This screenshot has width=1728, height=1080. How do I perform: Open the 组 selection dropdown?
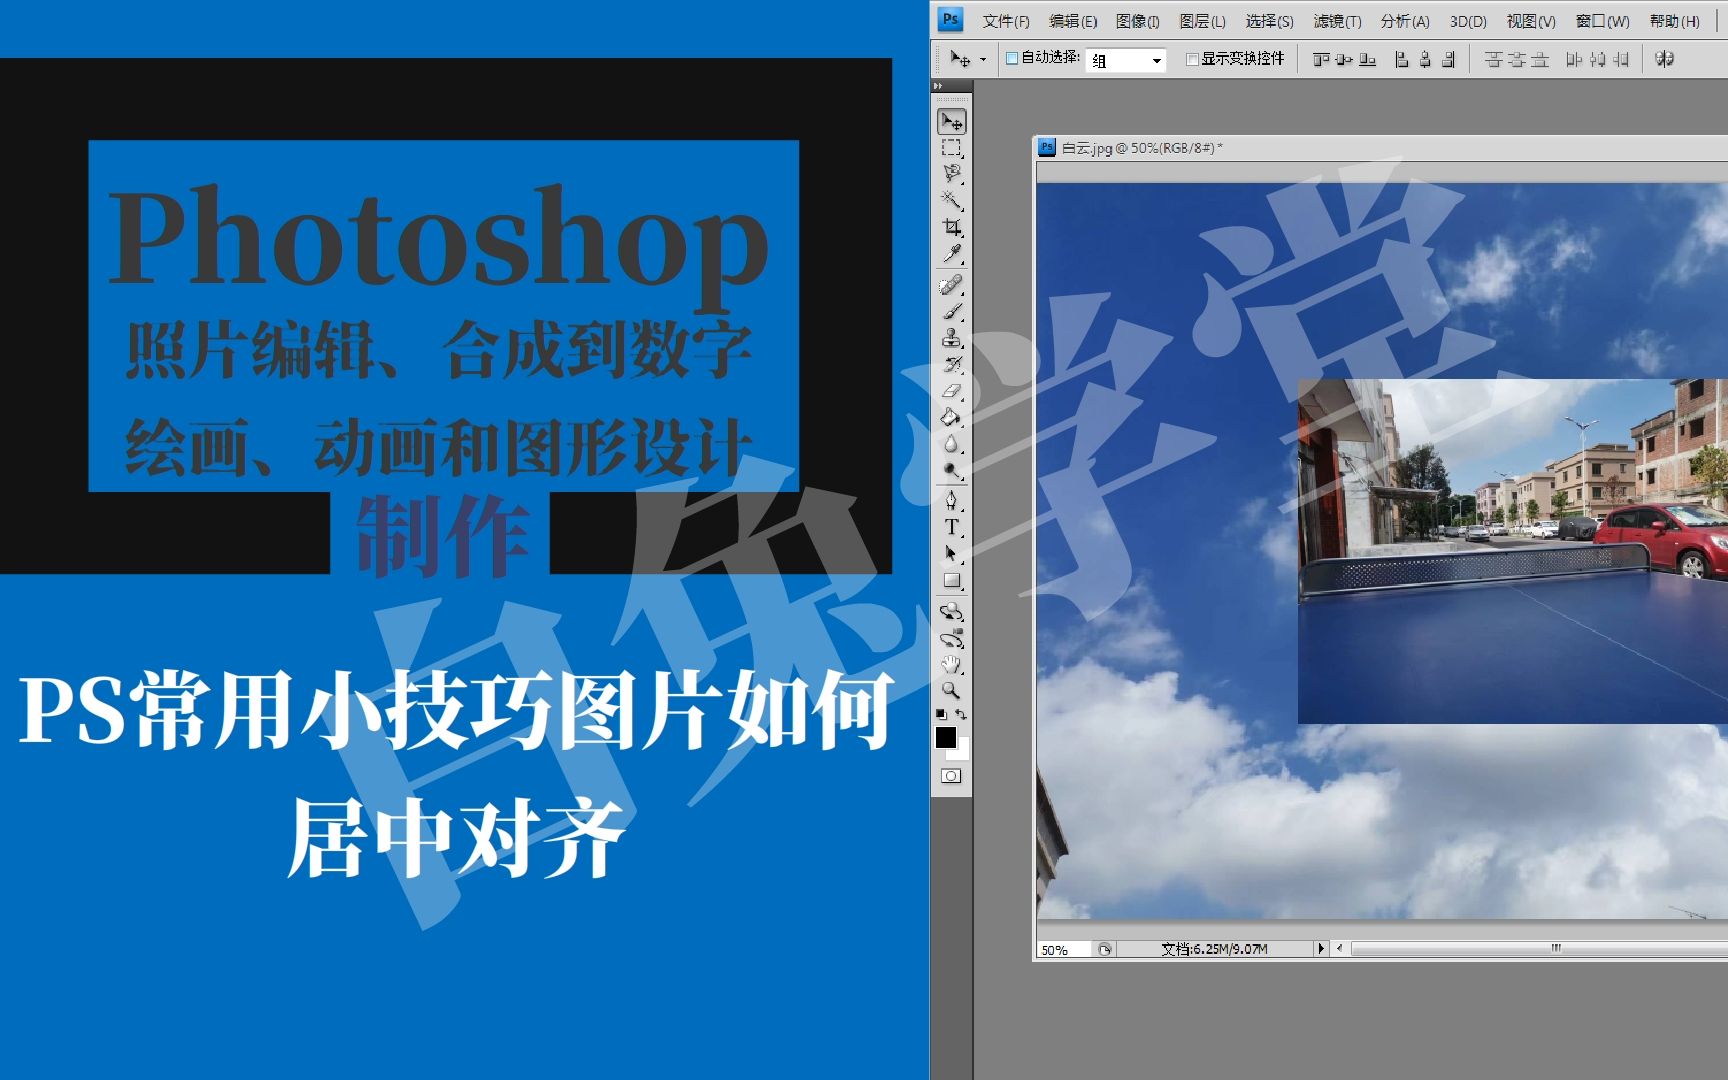(x=1157, y=60)
